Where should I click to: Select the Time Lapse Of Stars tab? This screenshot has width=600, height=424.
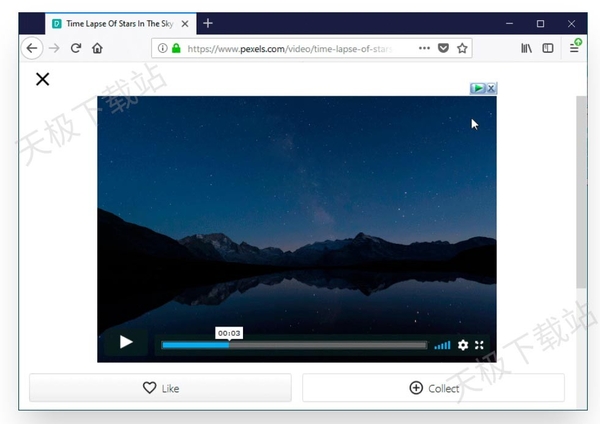(x=121, y=24)
